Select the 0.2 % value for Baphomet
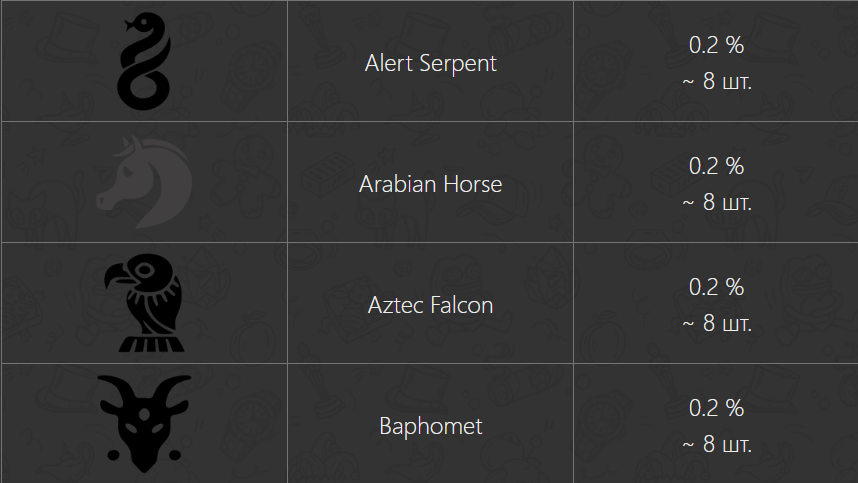 click(716, 408)
